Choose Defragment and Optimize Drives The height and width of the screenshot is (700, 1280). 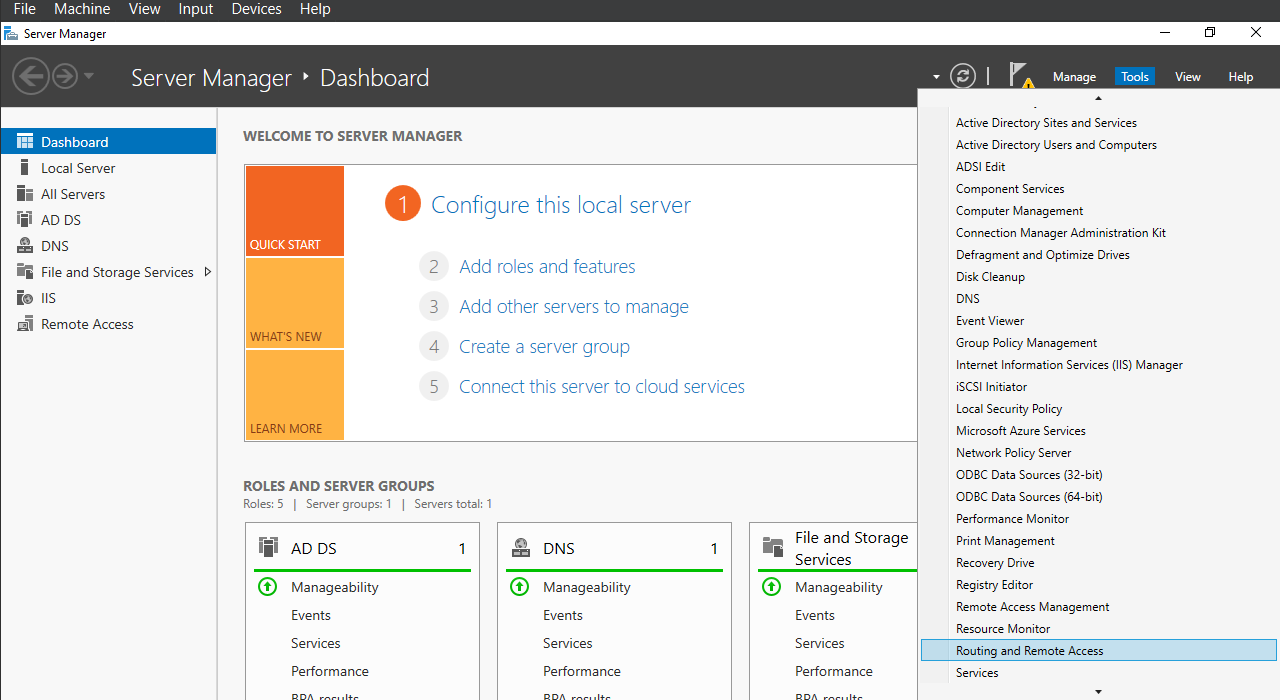pyautogui.click(x=1098, y=255)
